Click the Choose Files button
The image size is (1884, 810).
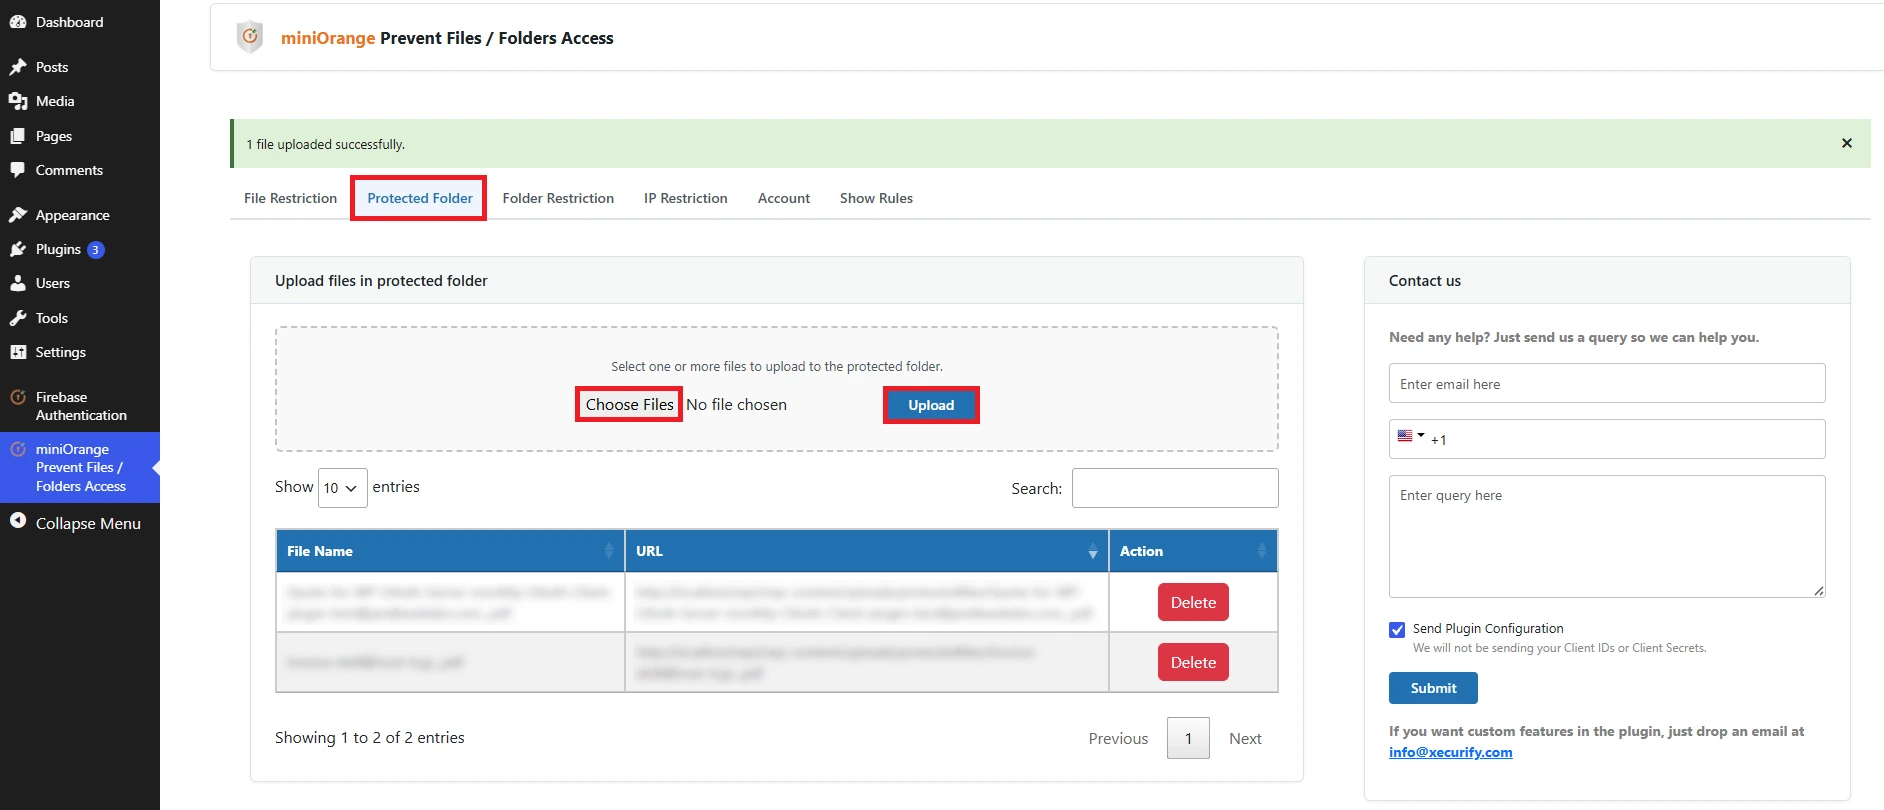pos(629,404)
